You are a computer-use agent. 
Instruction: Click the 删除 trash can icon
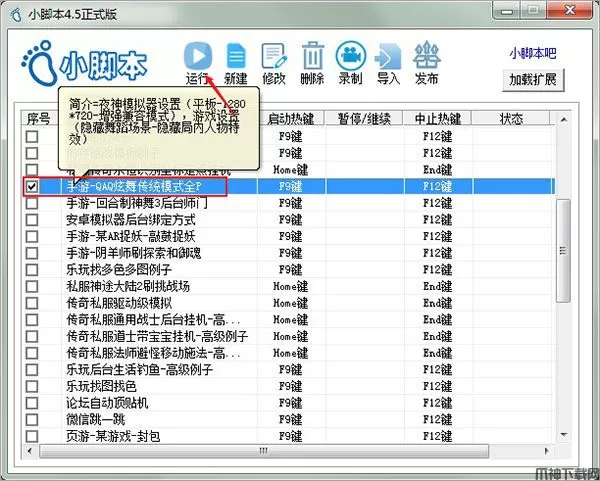tap(313, 56)
